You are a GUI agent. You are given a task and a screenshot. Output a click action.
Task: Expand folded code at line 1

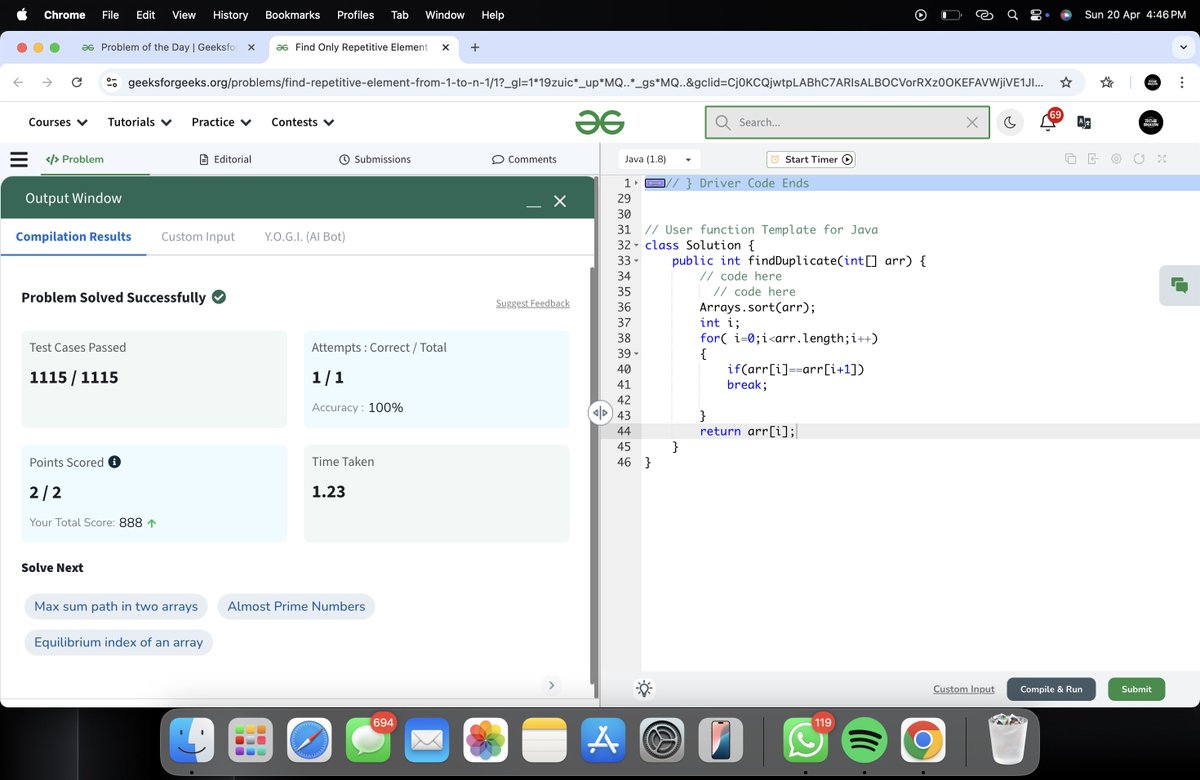pos(637,183)
